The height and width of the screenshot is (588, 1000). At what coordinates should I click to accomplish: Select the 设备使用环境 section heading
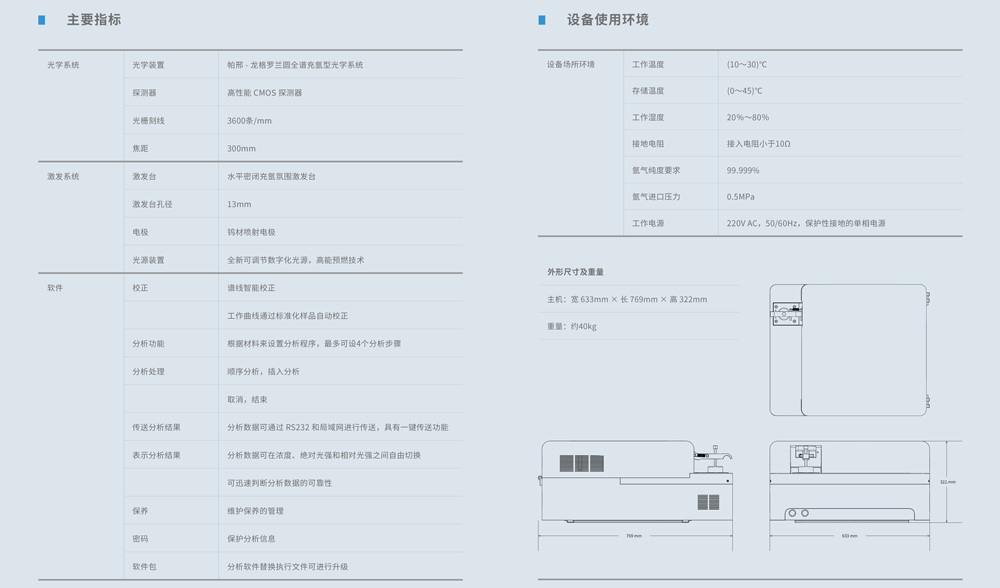(x=607, y=20)
